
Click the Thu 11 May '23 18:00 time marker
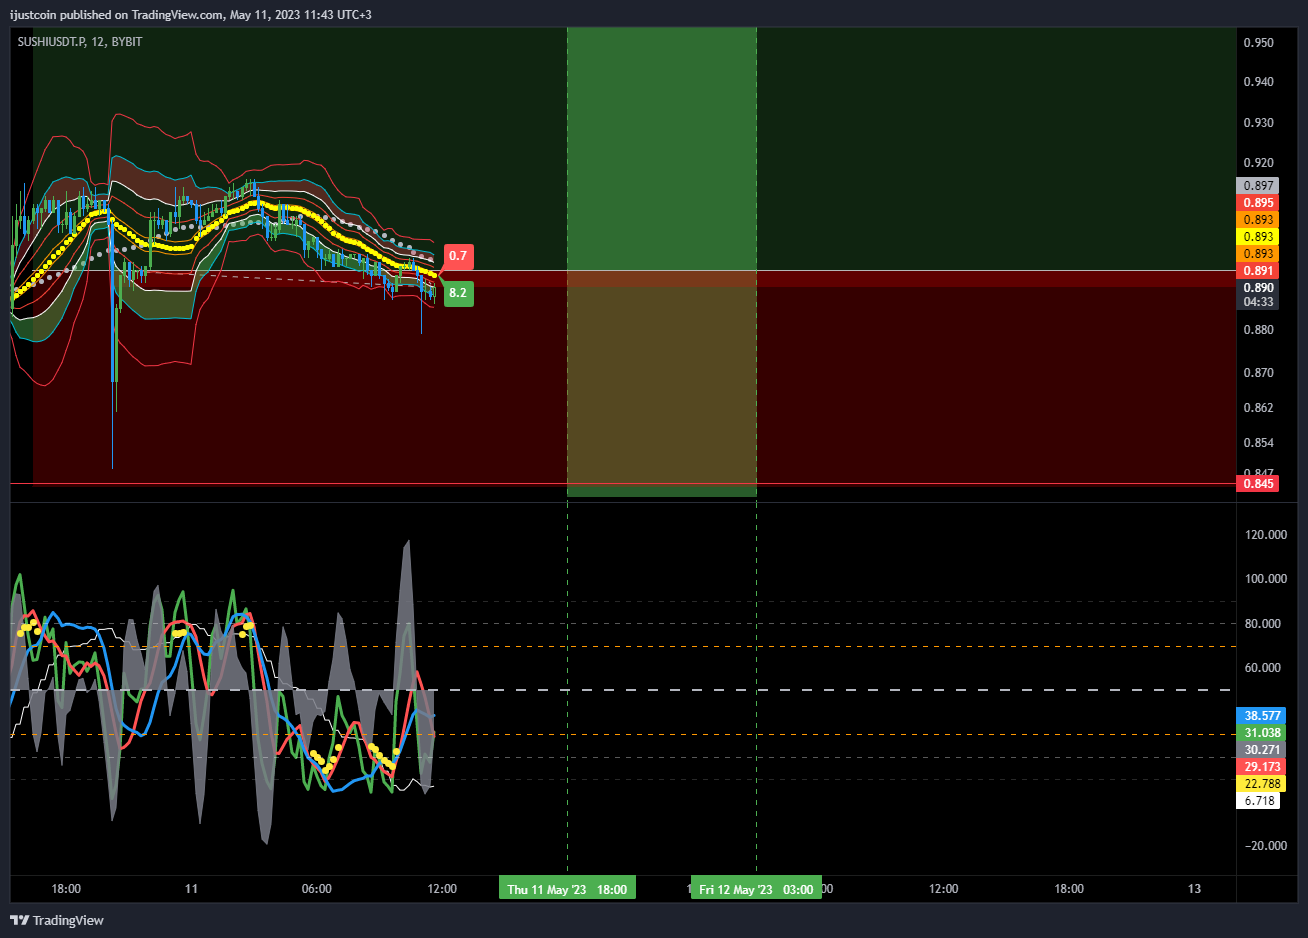567,889
